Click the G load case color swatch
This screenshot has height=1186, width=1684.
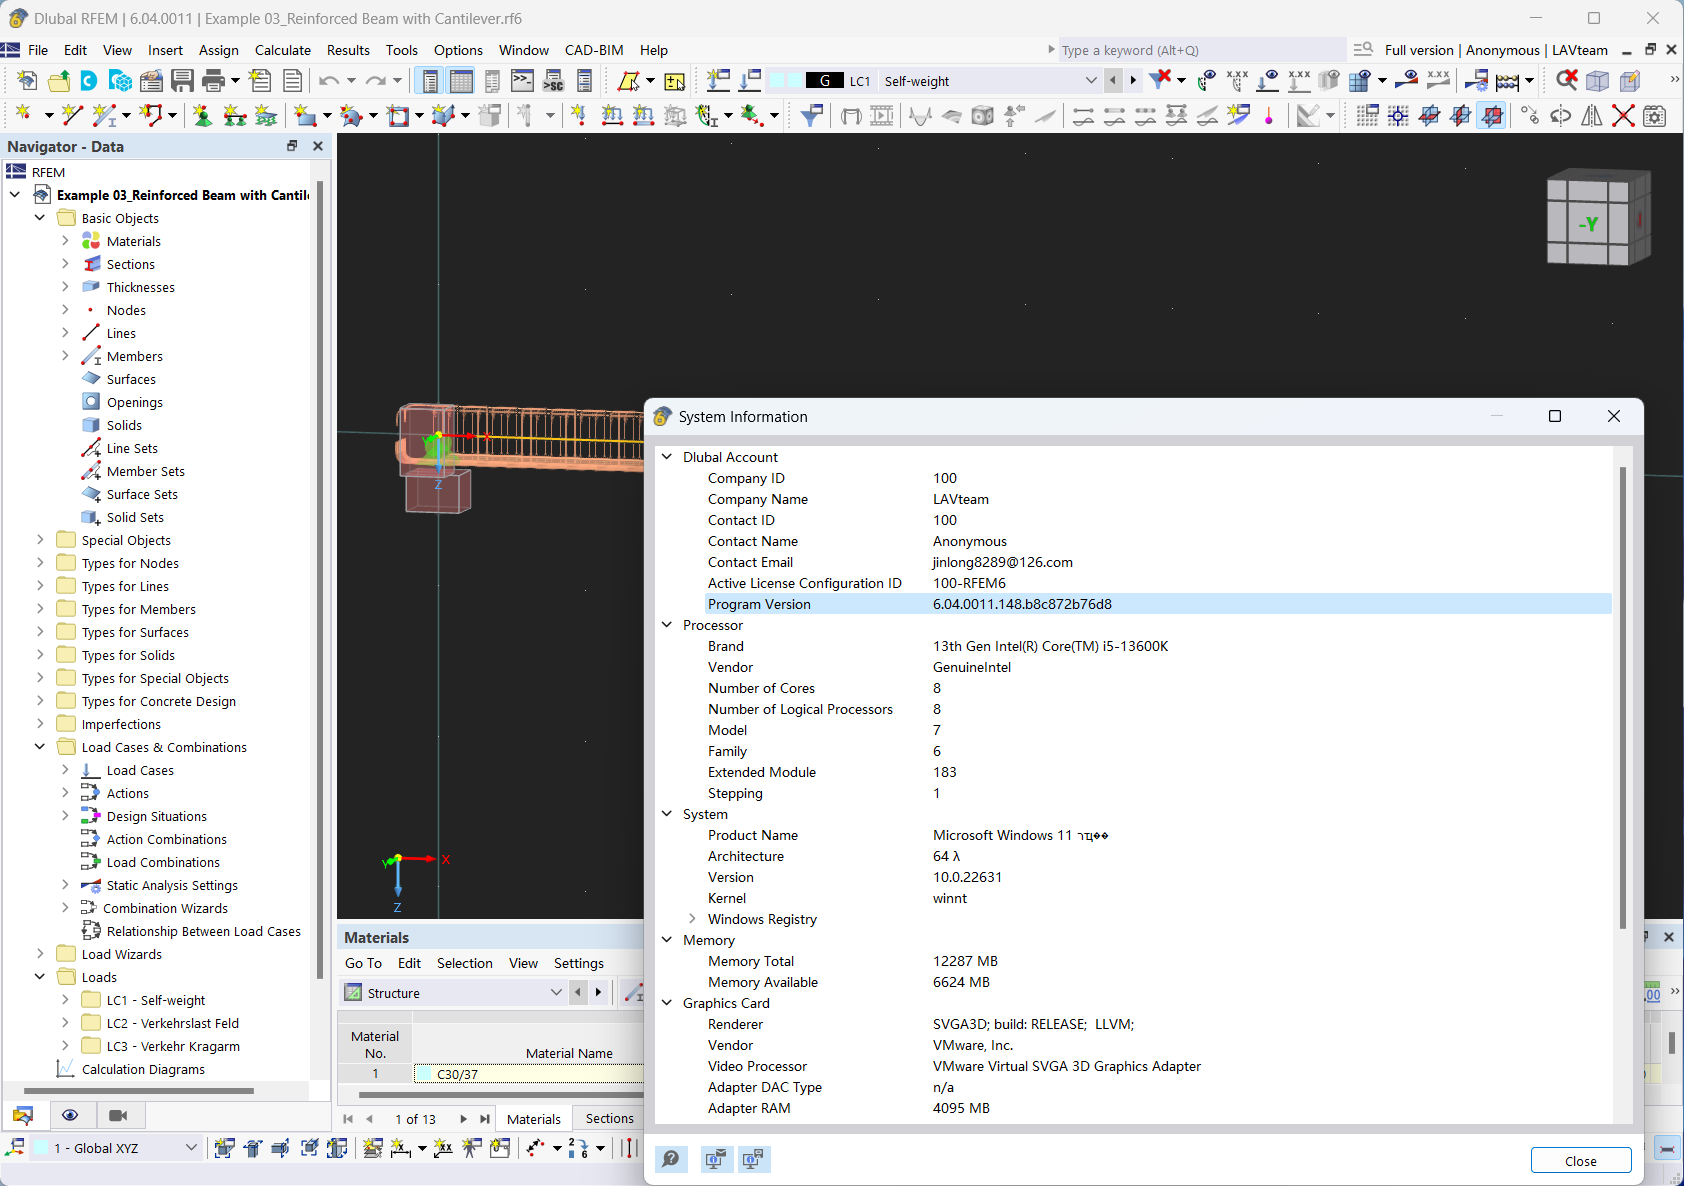825,81
